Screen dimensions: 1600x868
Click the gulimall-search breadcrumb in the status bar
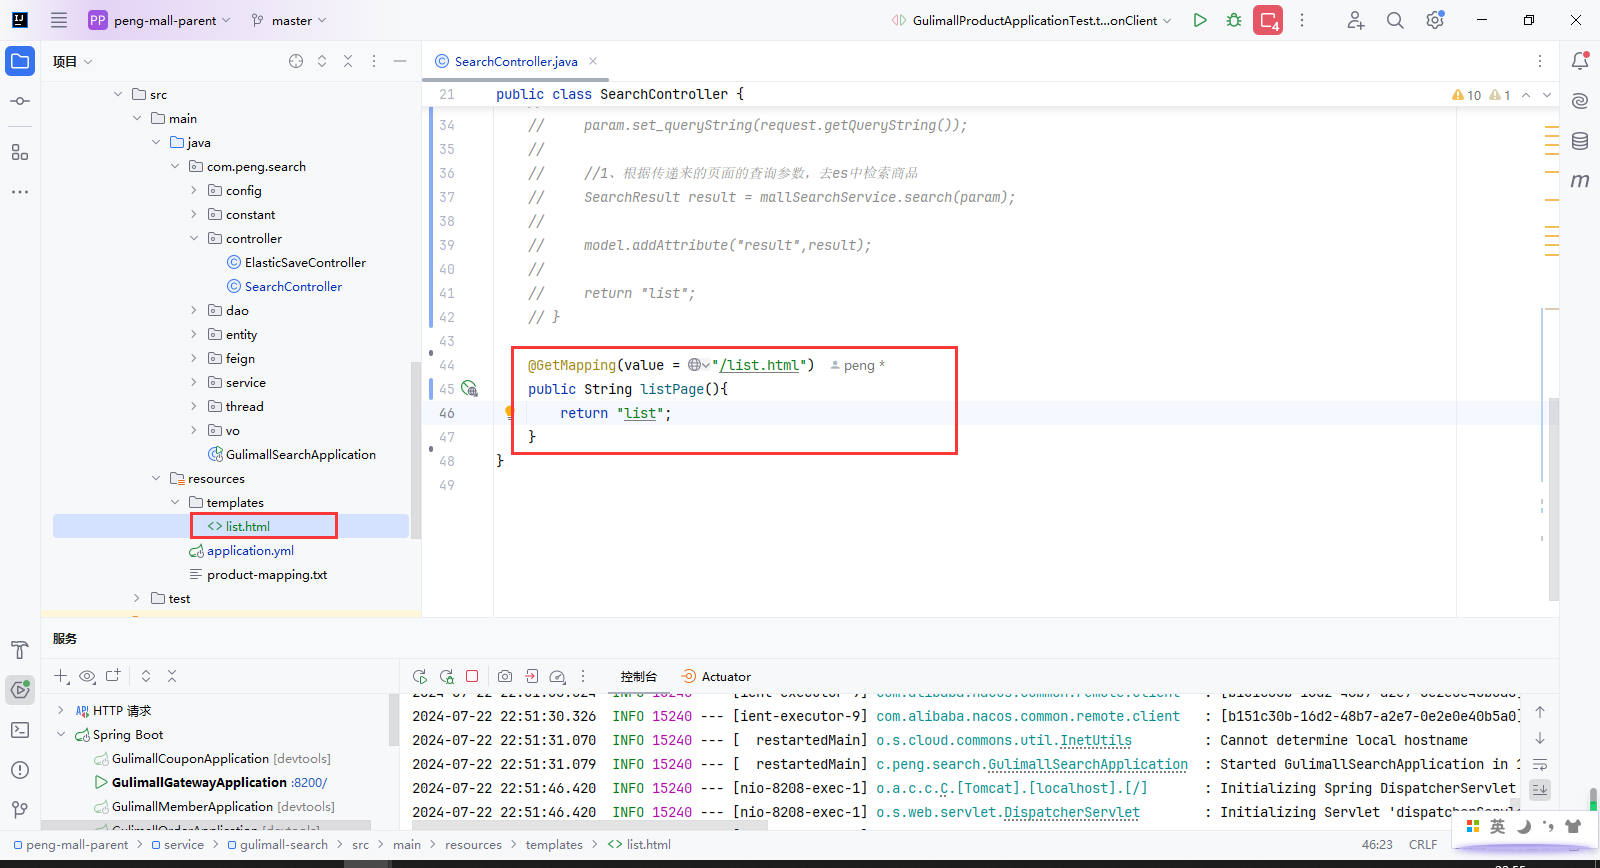pos(284,845)
